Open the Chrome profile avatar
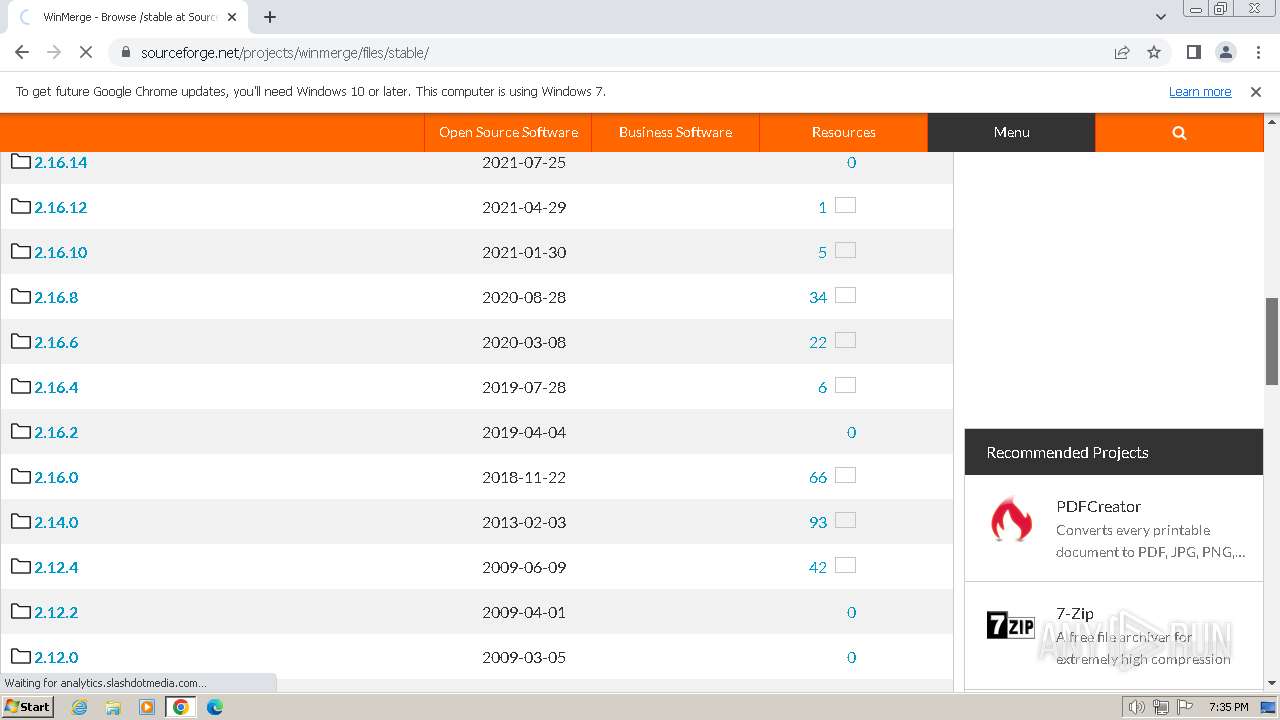The height and width of the screenshot is (720, 1280). pos(1226,52)
